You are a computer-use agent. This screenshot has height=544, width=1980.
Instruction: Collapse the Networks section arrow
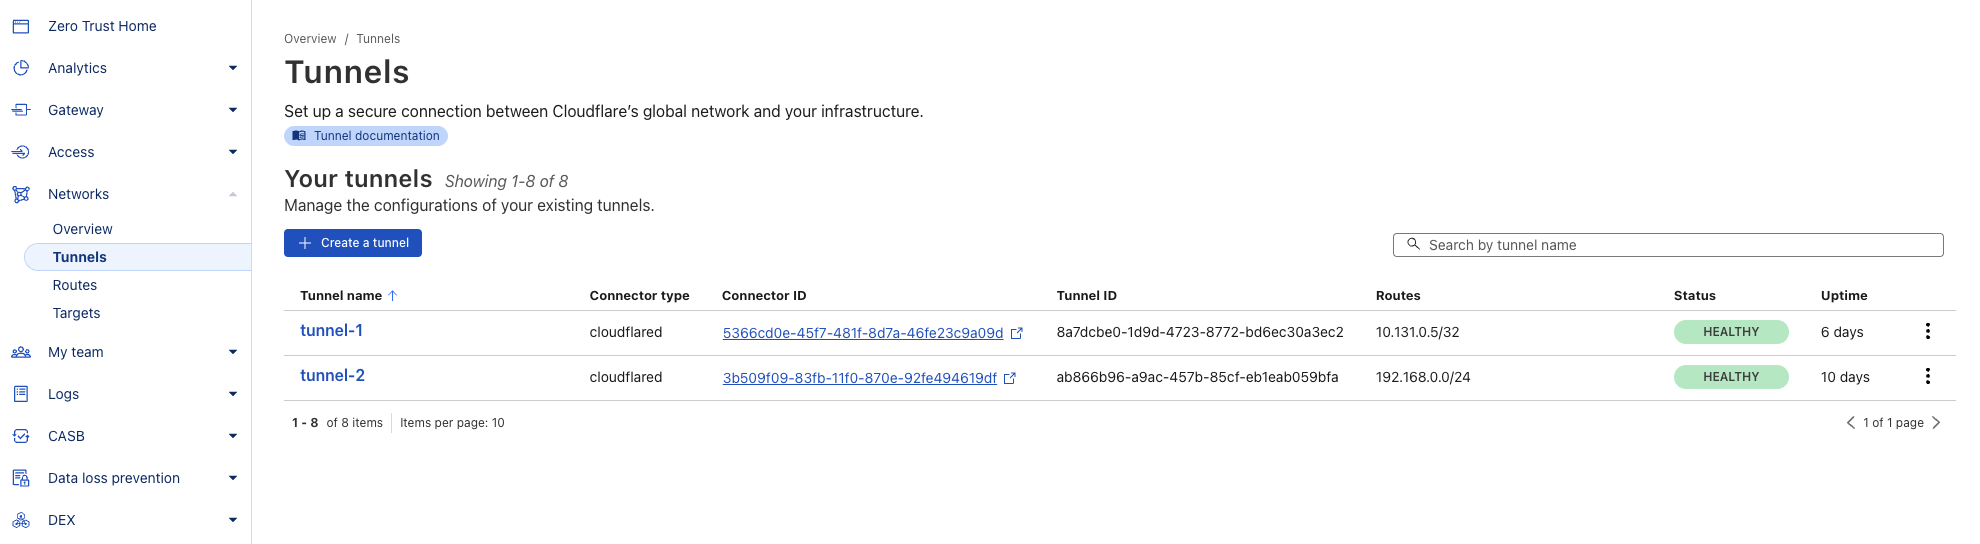(233, 194)
